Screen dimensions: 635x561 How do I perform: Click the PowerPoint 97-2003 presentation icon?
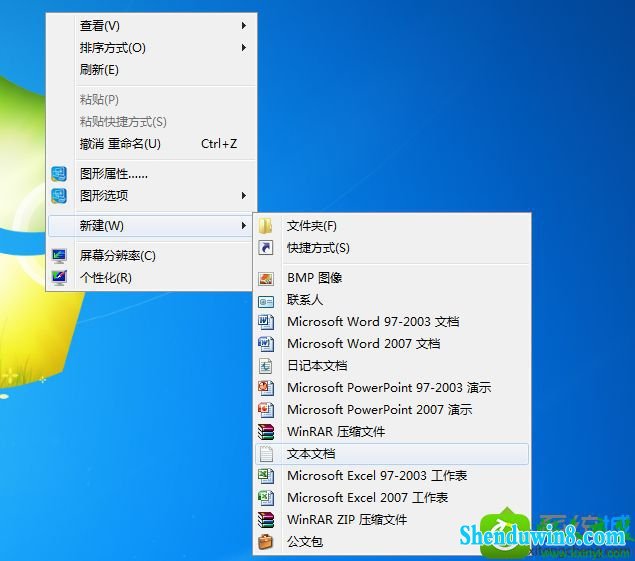(x=266, y=388)
